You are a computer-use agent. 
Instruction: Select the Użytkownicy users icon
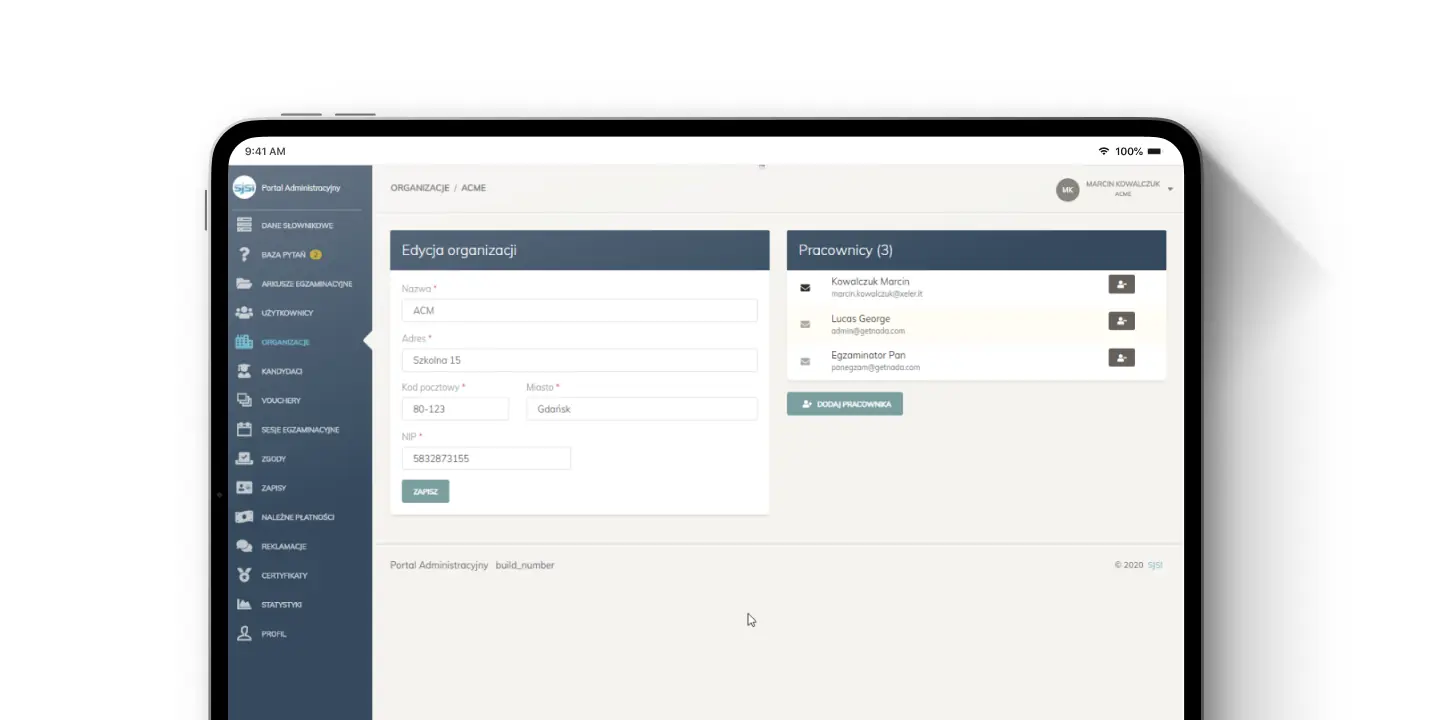coord(244,313)
